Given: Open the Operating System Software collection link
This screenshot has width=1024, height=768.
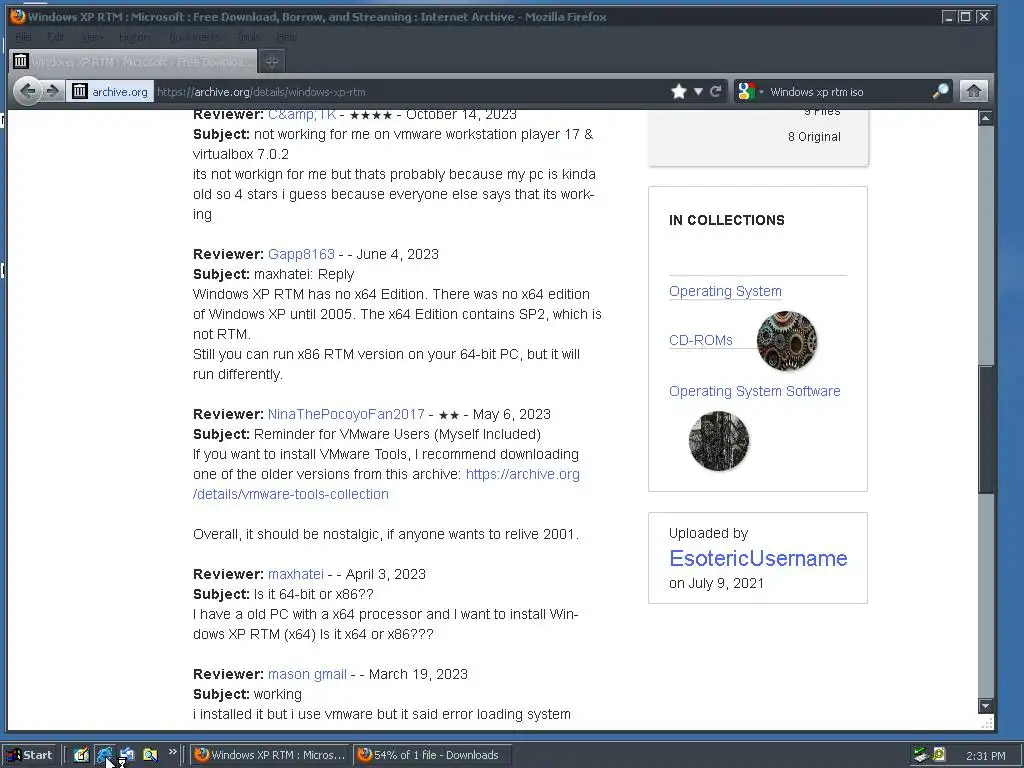Looking at the screenshot, I should click(x=754, y=391).
